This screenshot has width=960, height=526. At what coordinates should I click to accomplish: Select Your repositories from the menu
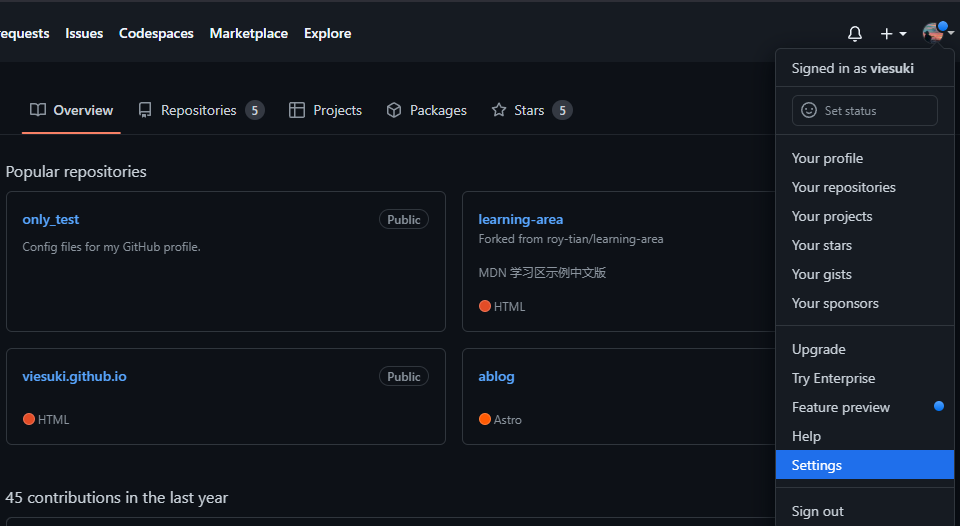(864, 187)
